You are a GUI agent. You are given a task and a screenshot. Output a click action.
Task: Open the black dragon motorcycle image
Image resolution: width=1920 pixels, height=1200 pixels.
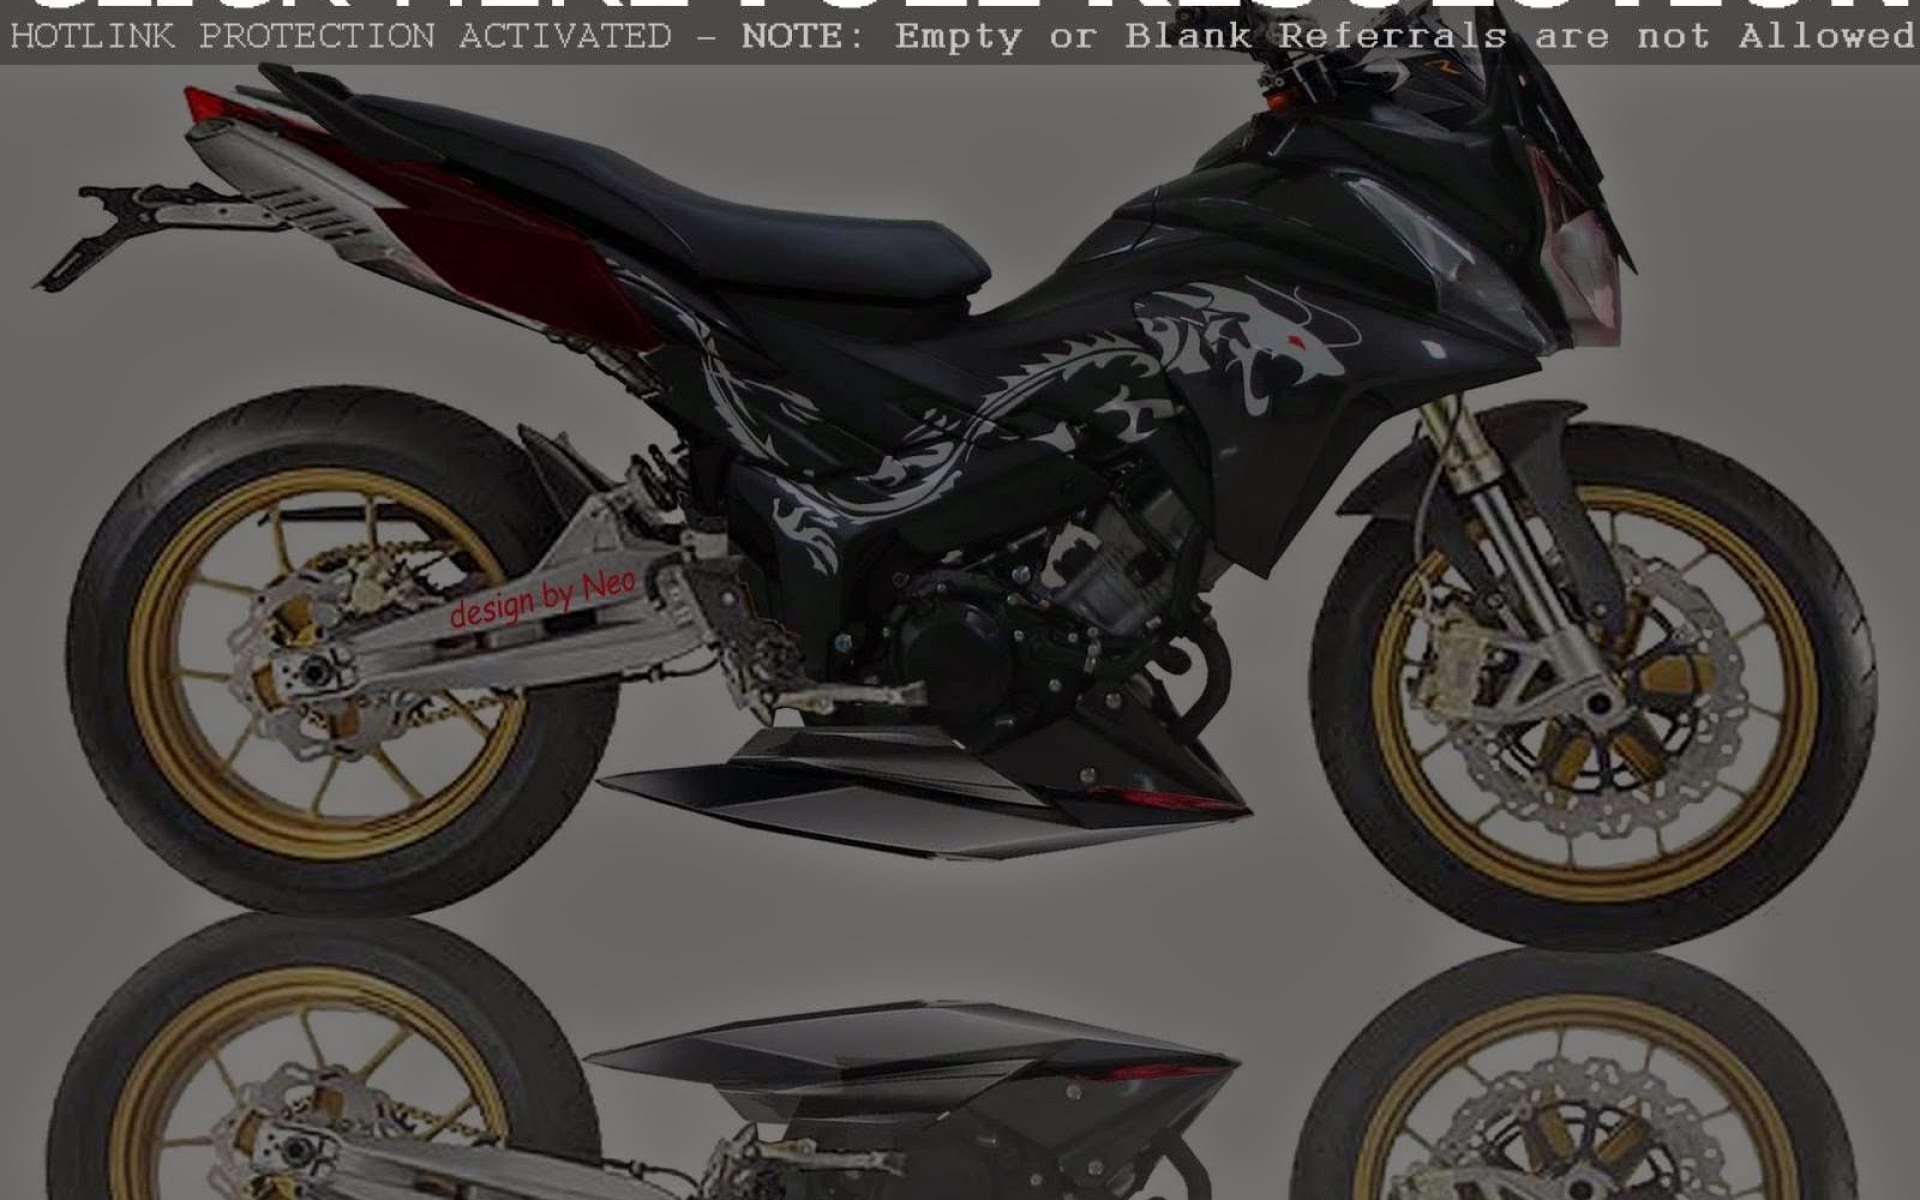tap(960, 632)
